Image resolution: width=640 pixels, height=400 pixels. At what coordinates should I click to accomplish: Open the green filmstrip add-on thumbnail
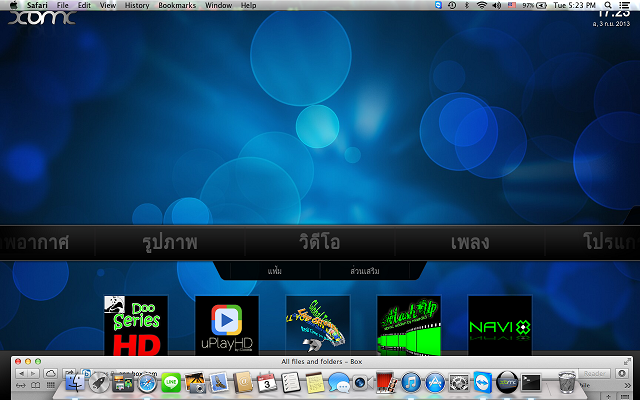pos(409,326)
